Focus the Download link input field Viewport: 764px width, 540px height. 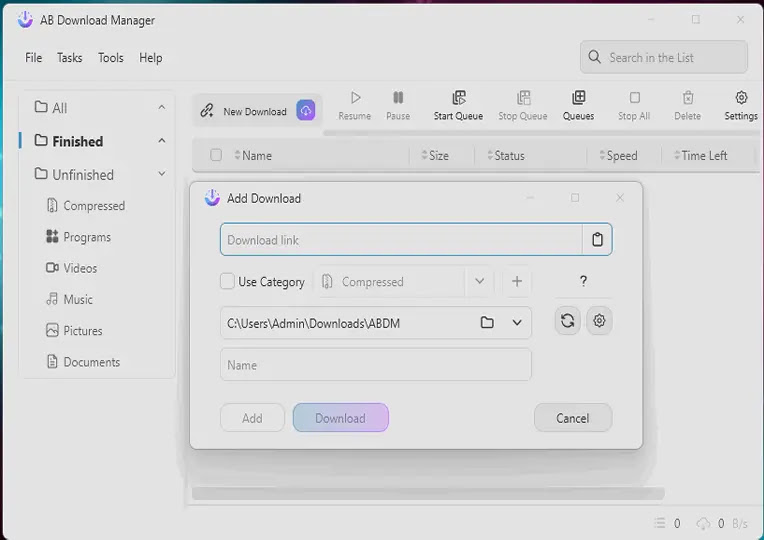pyautogui.click(x=401, y=239)
